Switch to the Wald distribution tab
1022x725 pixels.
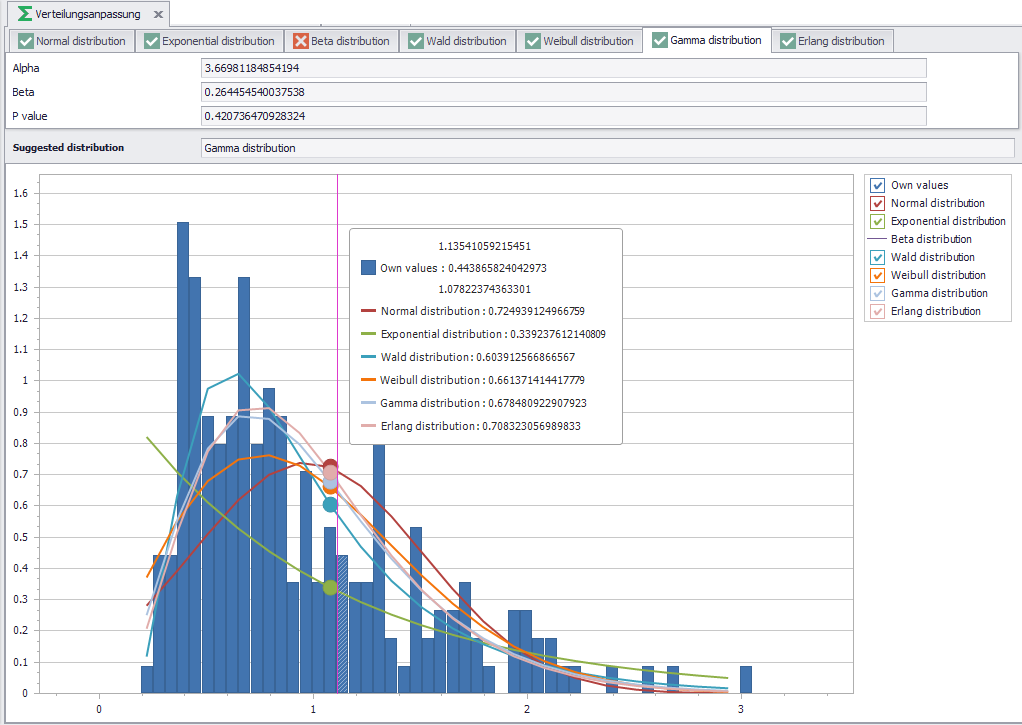coord(457,41)
